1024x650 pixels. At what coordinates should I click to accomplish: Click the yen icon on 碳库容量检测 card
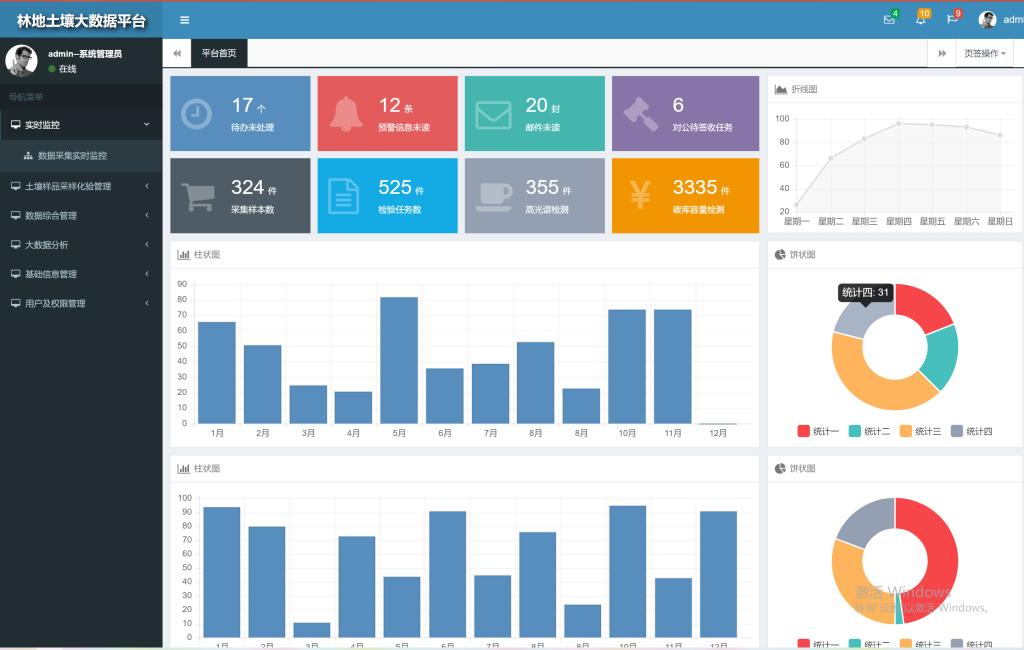coord(640,196)
